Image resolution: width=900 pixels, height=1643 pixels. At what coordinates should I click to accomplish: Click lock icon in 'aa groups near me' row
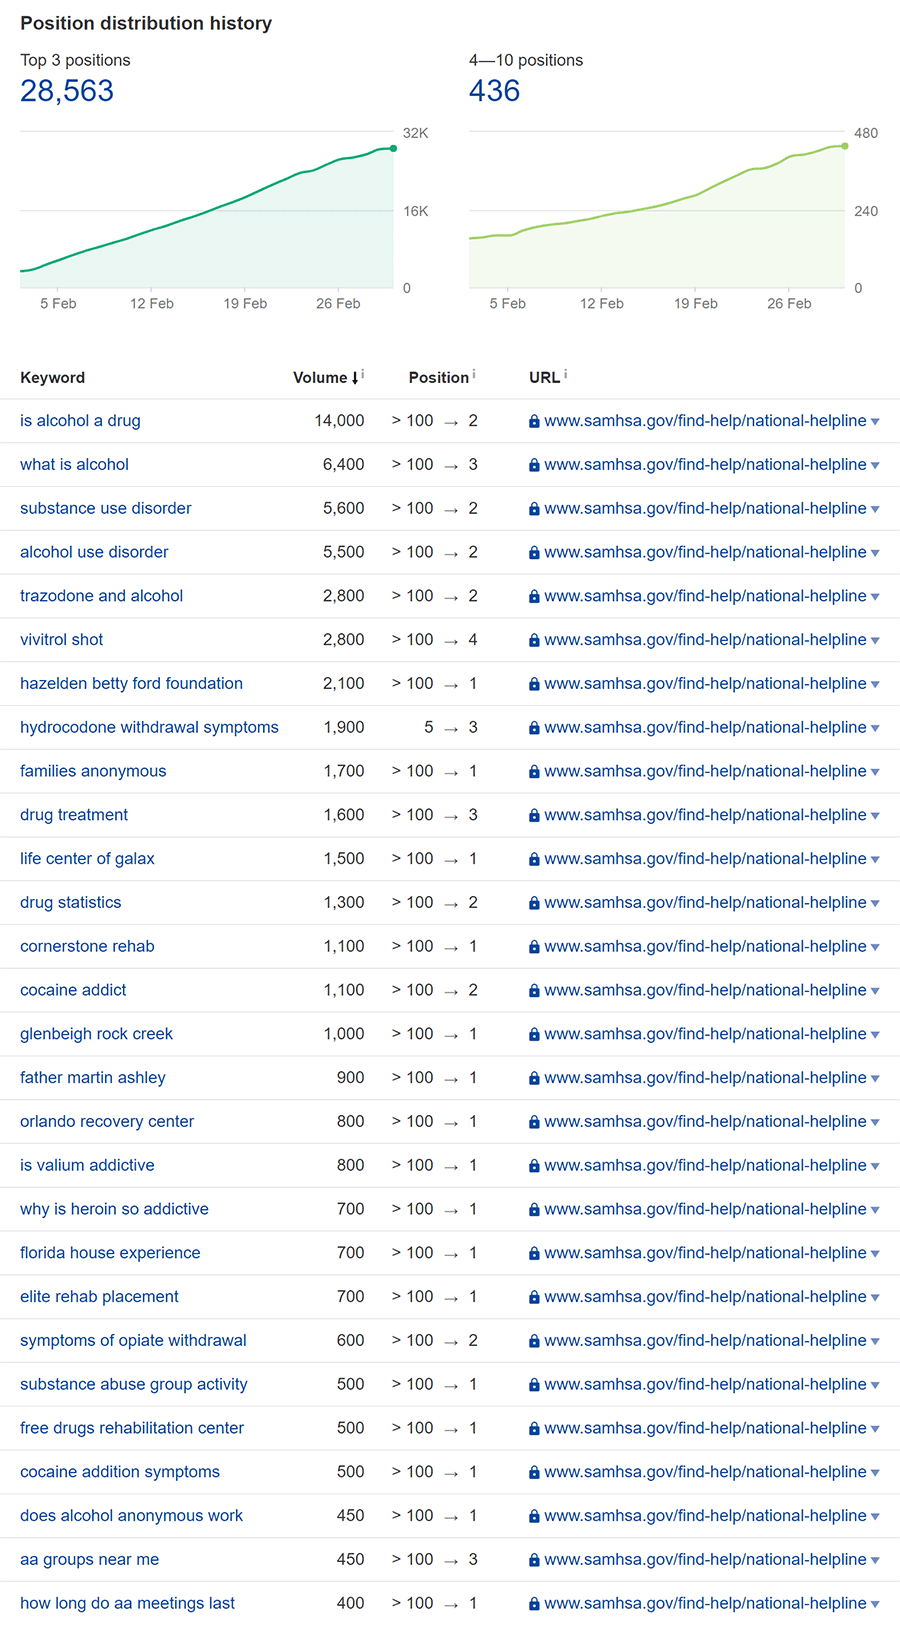tap(534, 1561)
